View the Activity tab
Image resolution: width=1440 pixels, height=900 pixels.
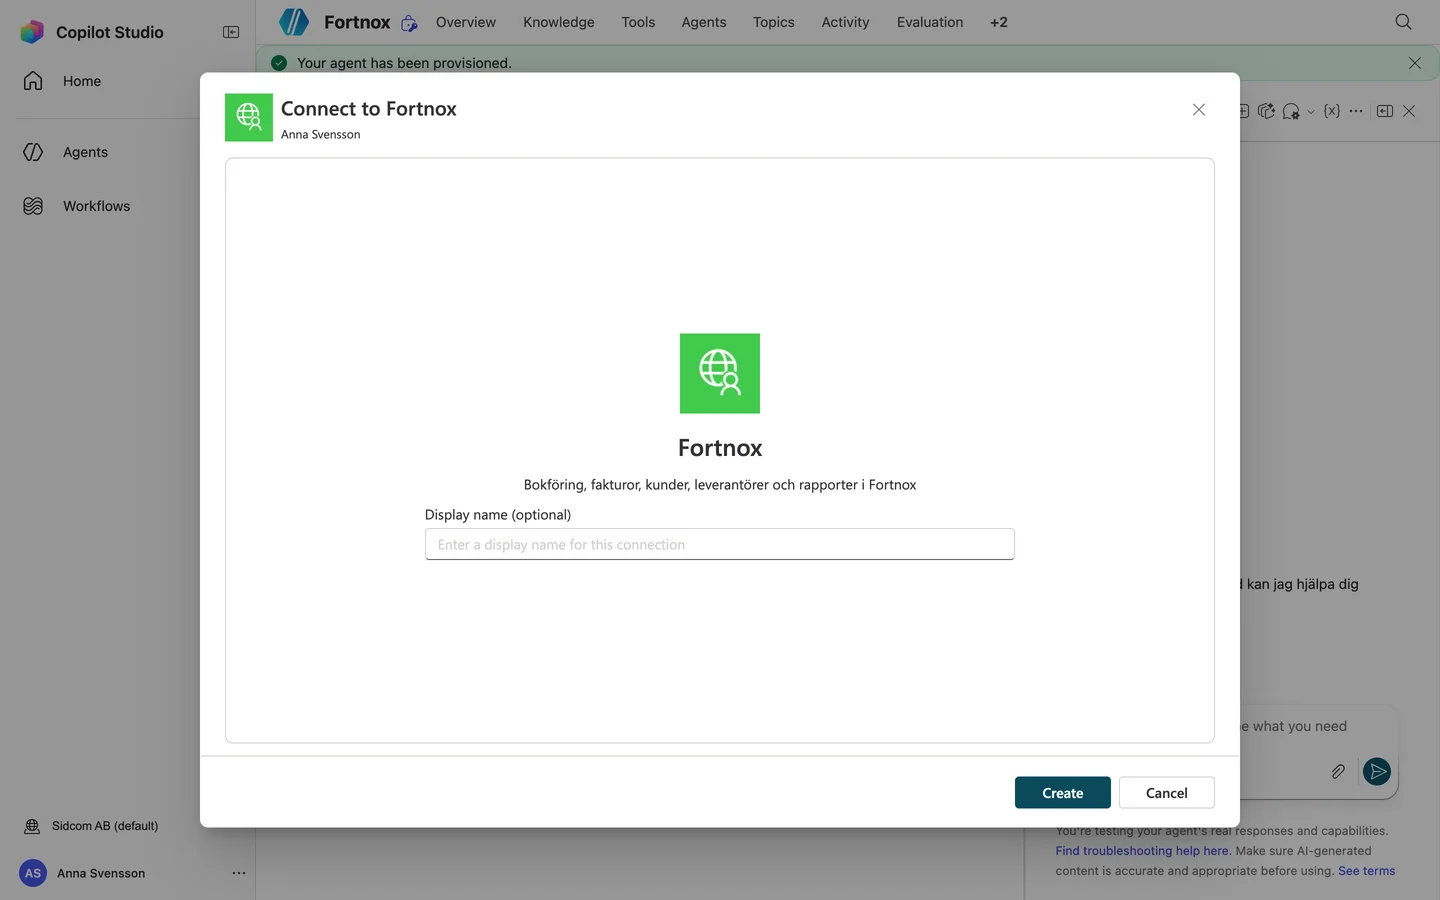[846, 22]
